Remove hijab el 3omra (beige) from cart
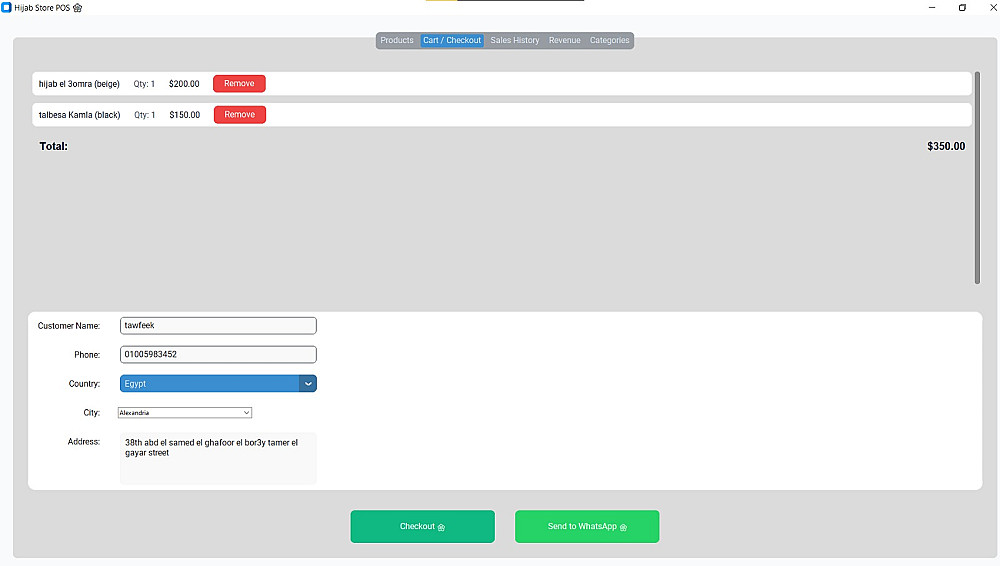Viewport: 1000px width, 566px height. (239, 84)
